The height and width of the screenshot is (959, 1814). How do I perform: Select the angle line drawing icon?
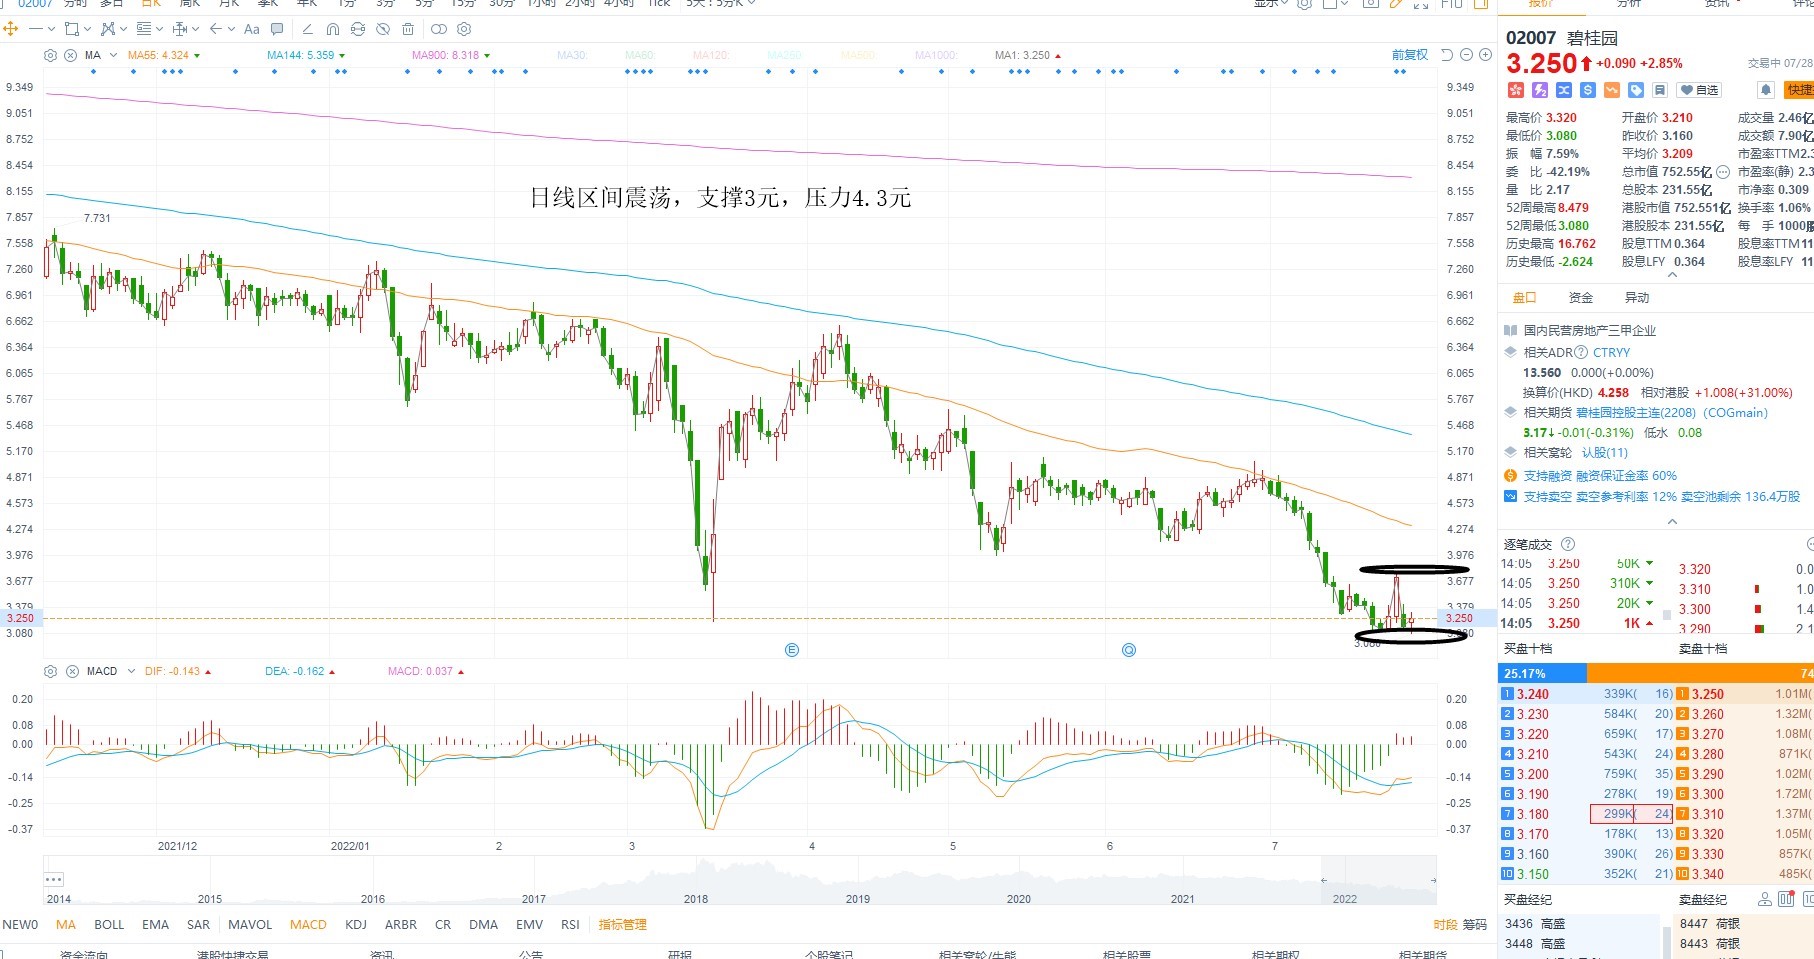click(308, 29)
